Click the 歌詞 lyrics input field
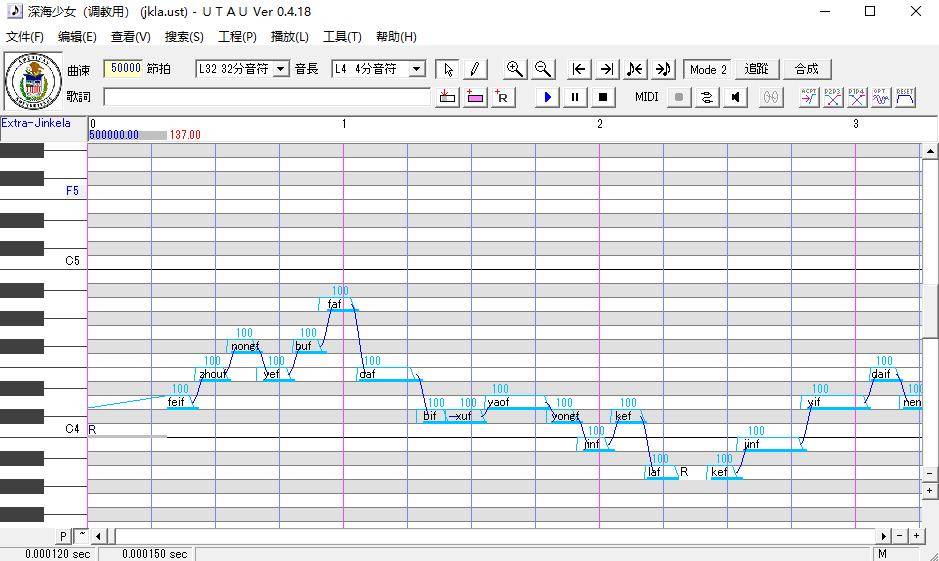This screenshot has height=561, width=939. pyautogui.click(x=266, y=97)
